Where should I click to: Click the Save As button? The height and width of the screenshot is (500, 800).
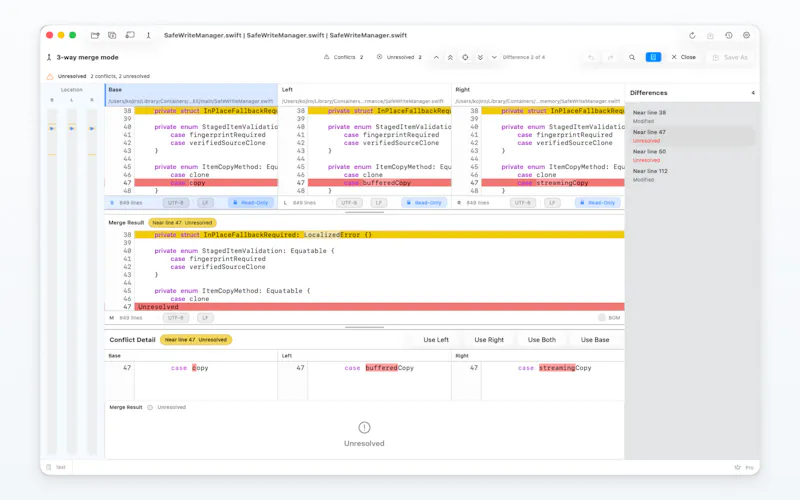(x=730, y=57)
